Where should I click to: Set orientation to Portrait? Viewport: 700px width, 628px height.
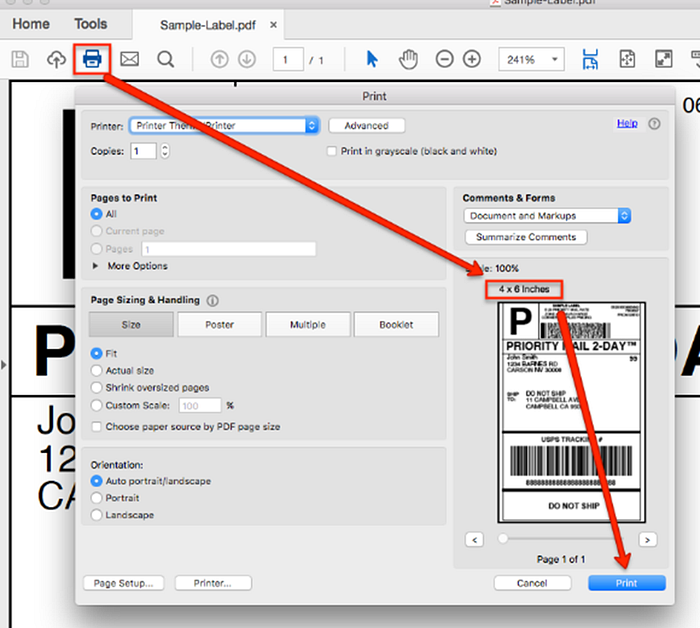[x=96, y=498]
